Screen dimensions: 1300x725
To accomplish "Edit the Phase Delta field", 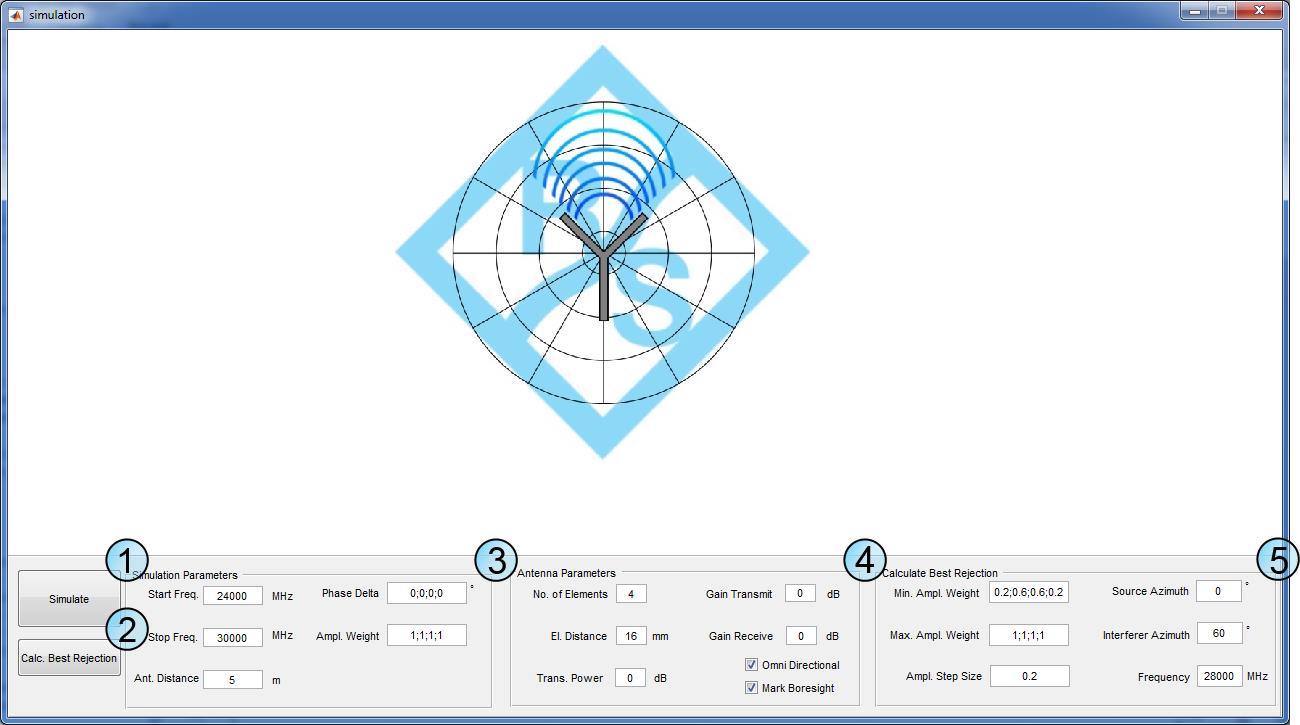I will [426, 593].
